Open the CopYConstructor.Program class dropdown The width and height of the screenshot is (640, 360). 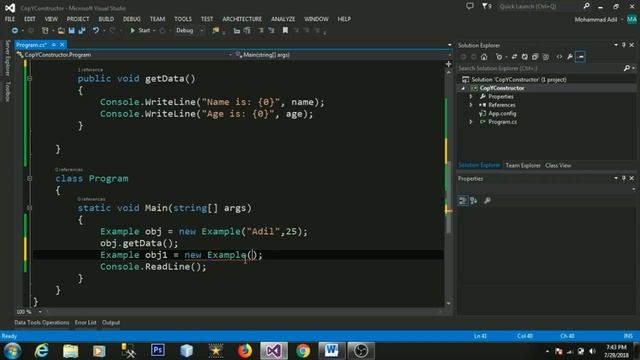[124, 55]
